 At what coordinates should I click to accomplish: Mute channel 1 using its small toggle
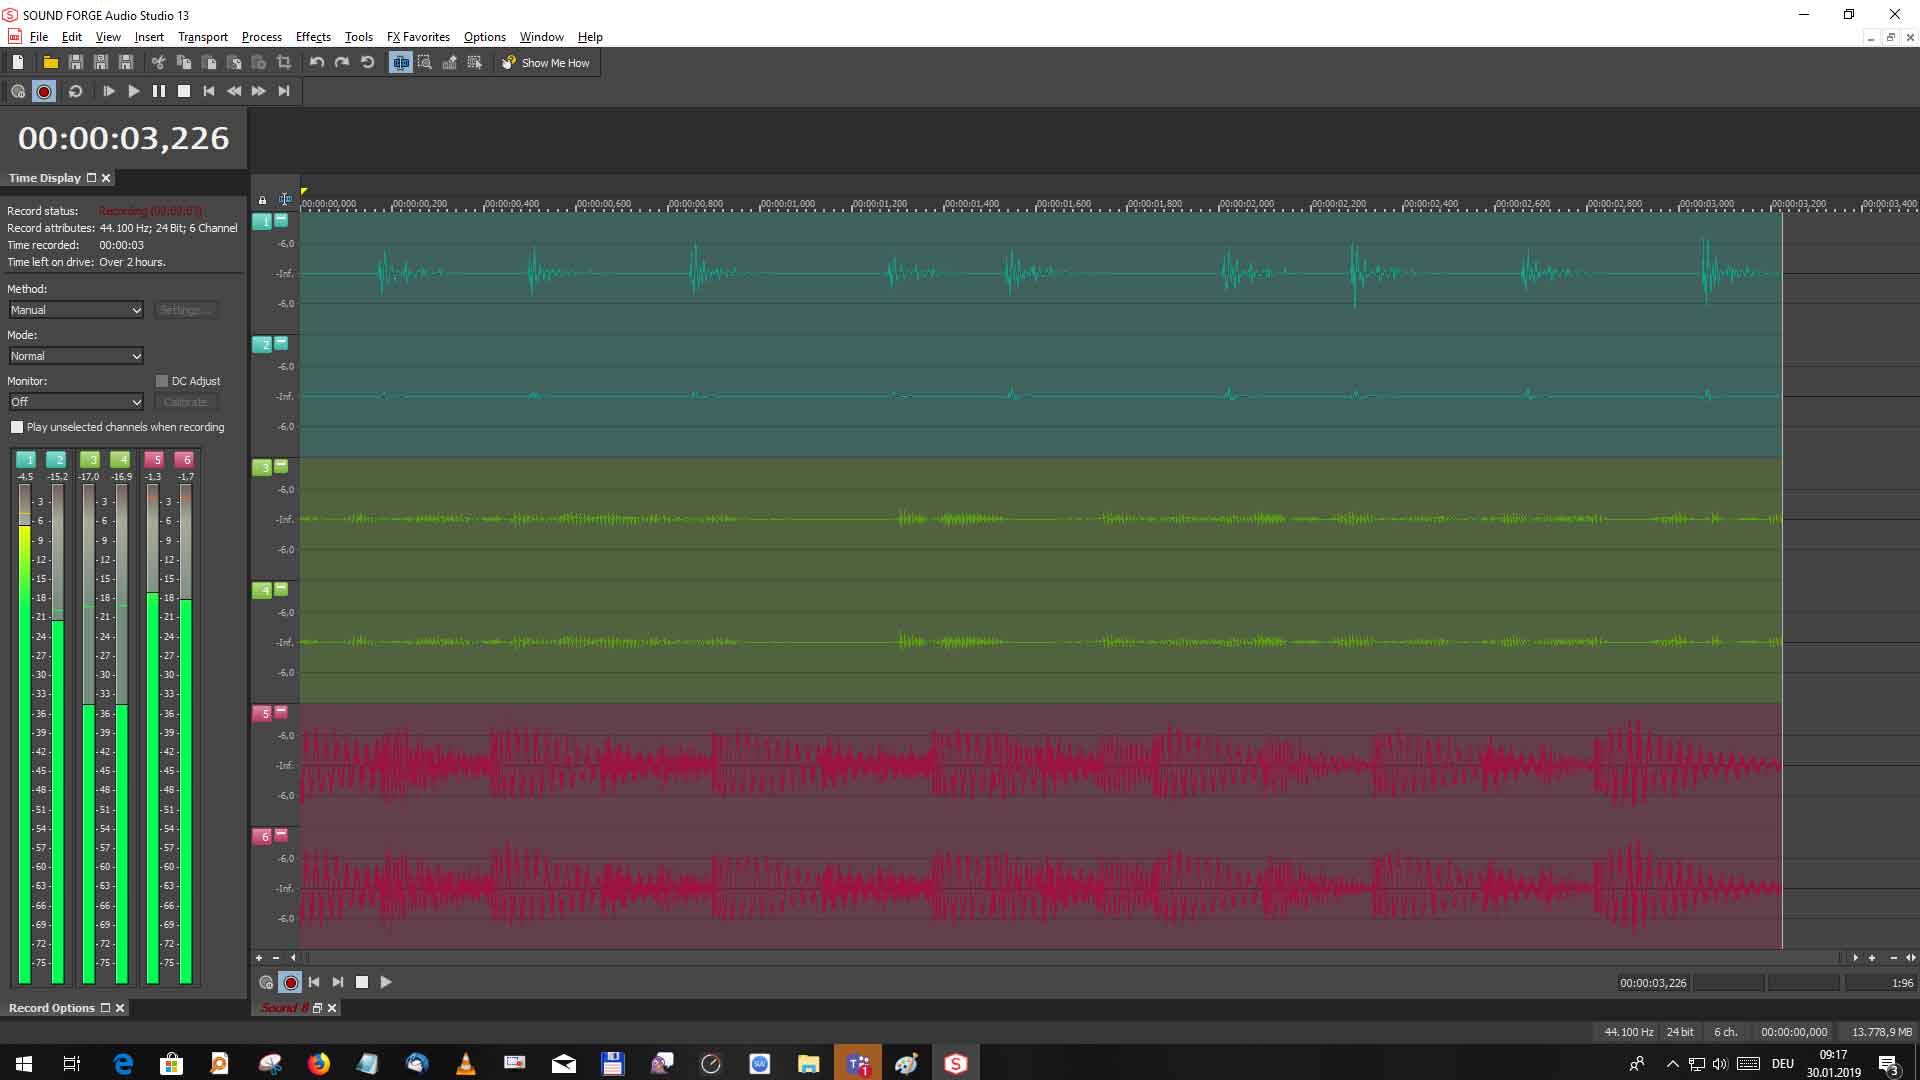point(281,222)
